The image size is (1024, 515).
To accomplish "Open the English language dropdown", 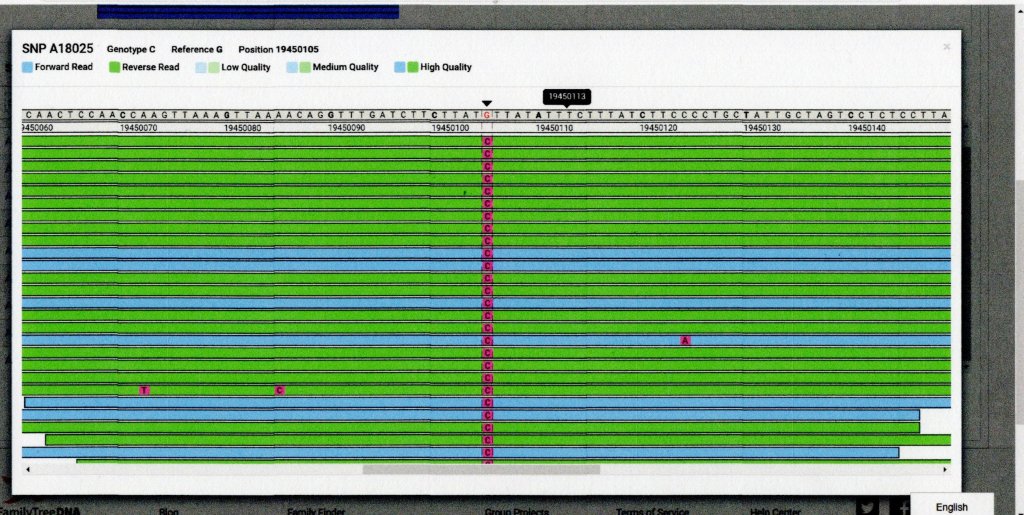I will point(951,506).
